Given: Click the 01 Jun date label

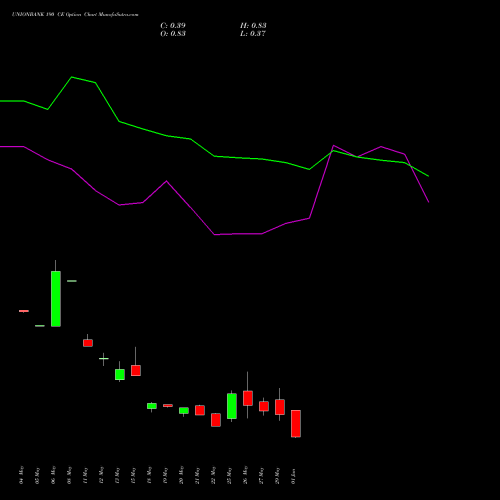Looking at the screenshot, I should coord(294,475).
